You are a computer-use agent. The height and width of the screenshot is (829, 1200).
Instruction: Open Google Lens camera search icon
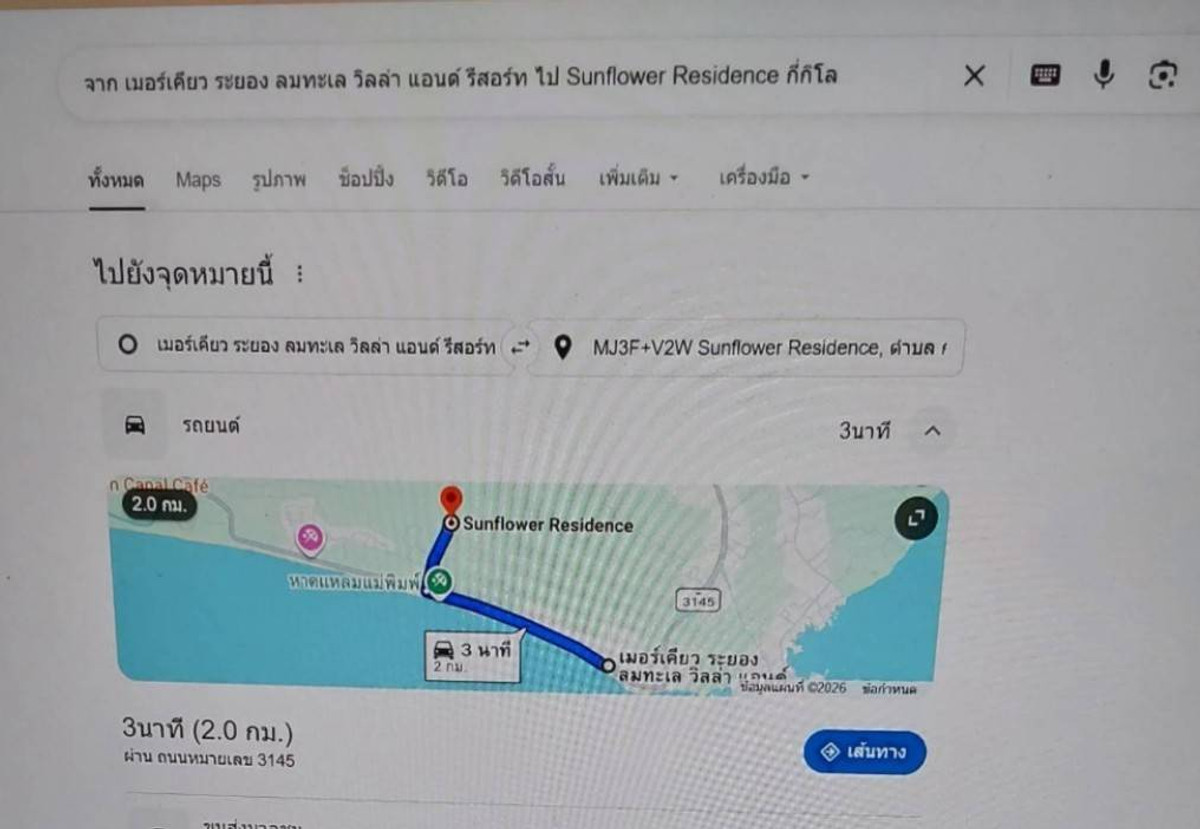point(1163,75)
